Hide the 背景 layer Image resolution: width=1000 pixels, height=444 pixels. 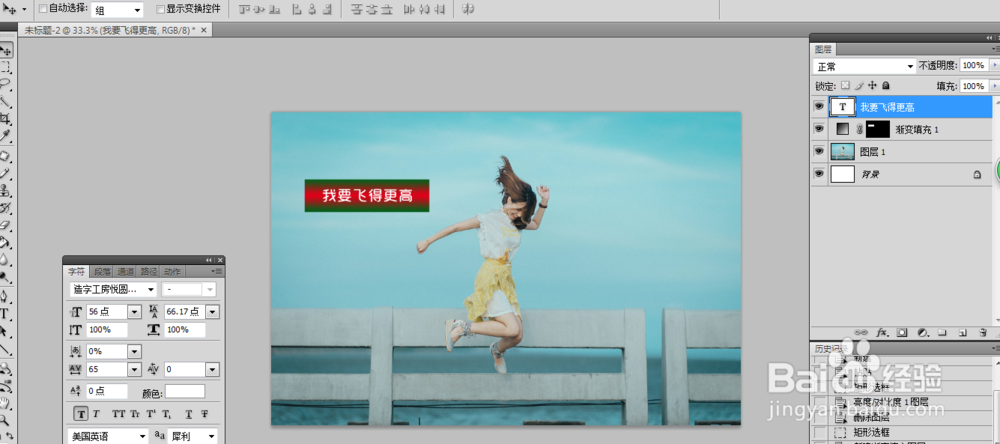(x=819, y=174)
